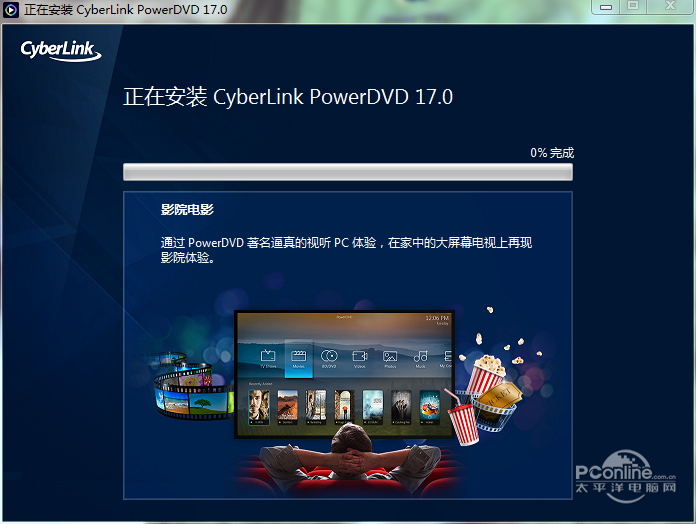Image resolution: width=696 pixels, height=524 pixels.
Task: Select the highlighted Movies icon in the preview
Action: point(299,359)
